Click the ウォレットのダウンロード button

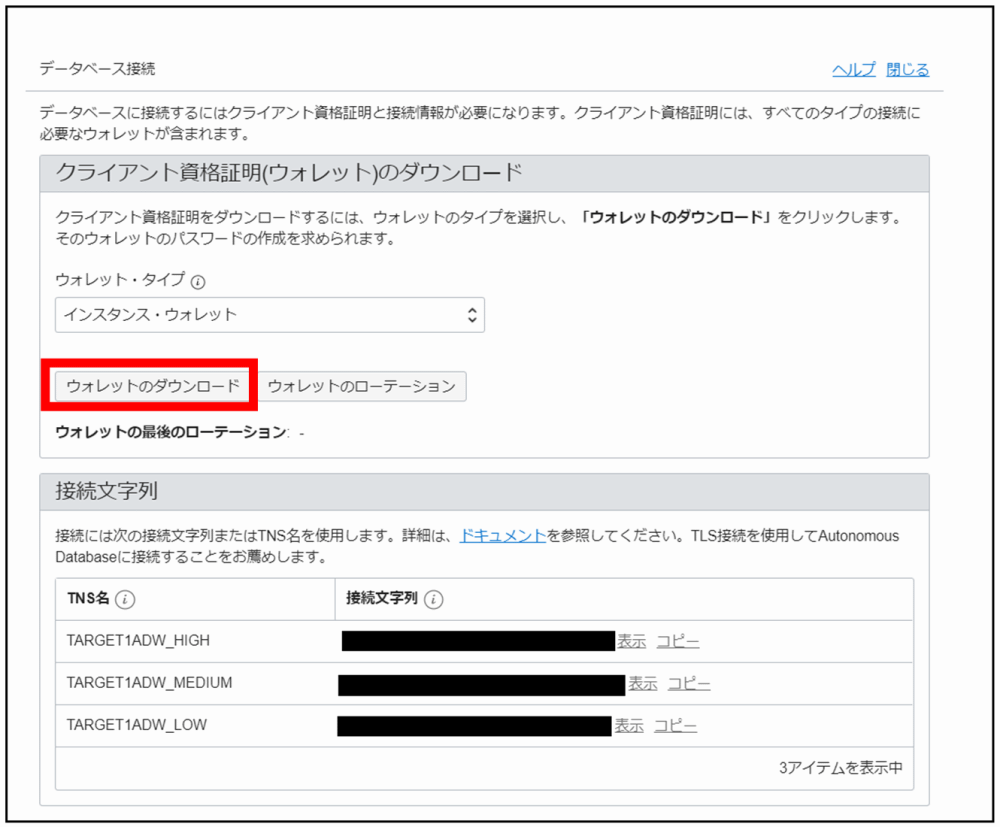152,386
